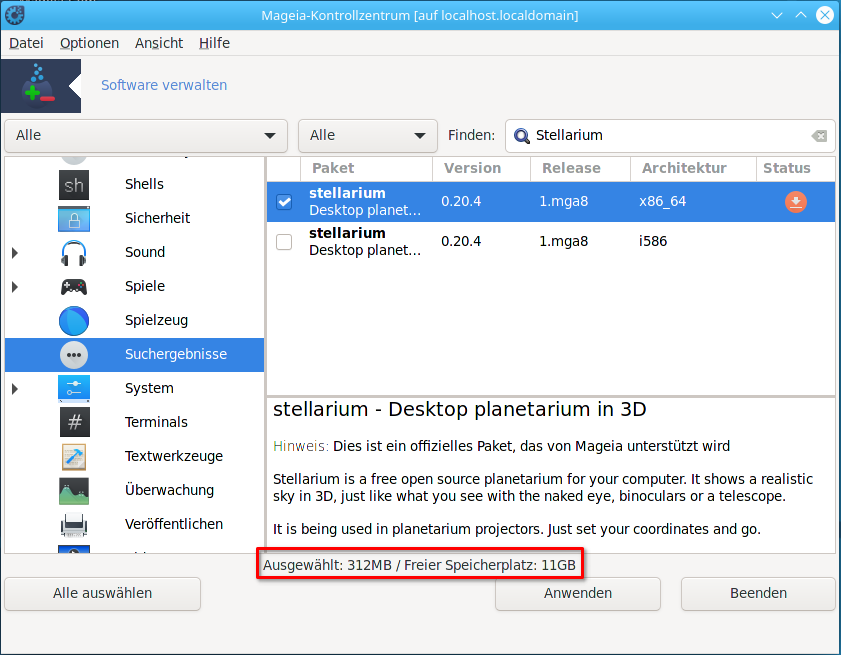Expand the System category
841x655 pixels.
click(15, 388)
